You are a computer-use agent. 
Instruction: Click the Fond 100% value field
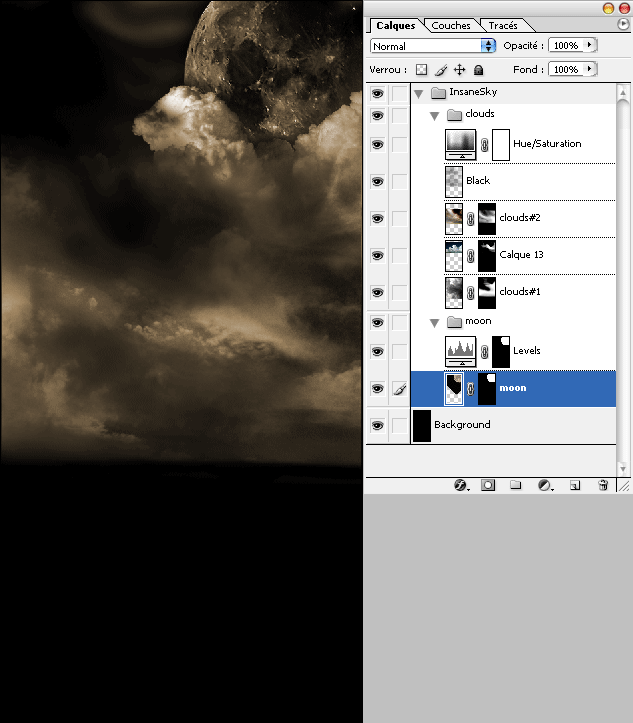tap(566, 69)
